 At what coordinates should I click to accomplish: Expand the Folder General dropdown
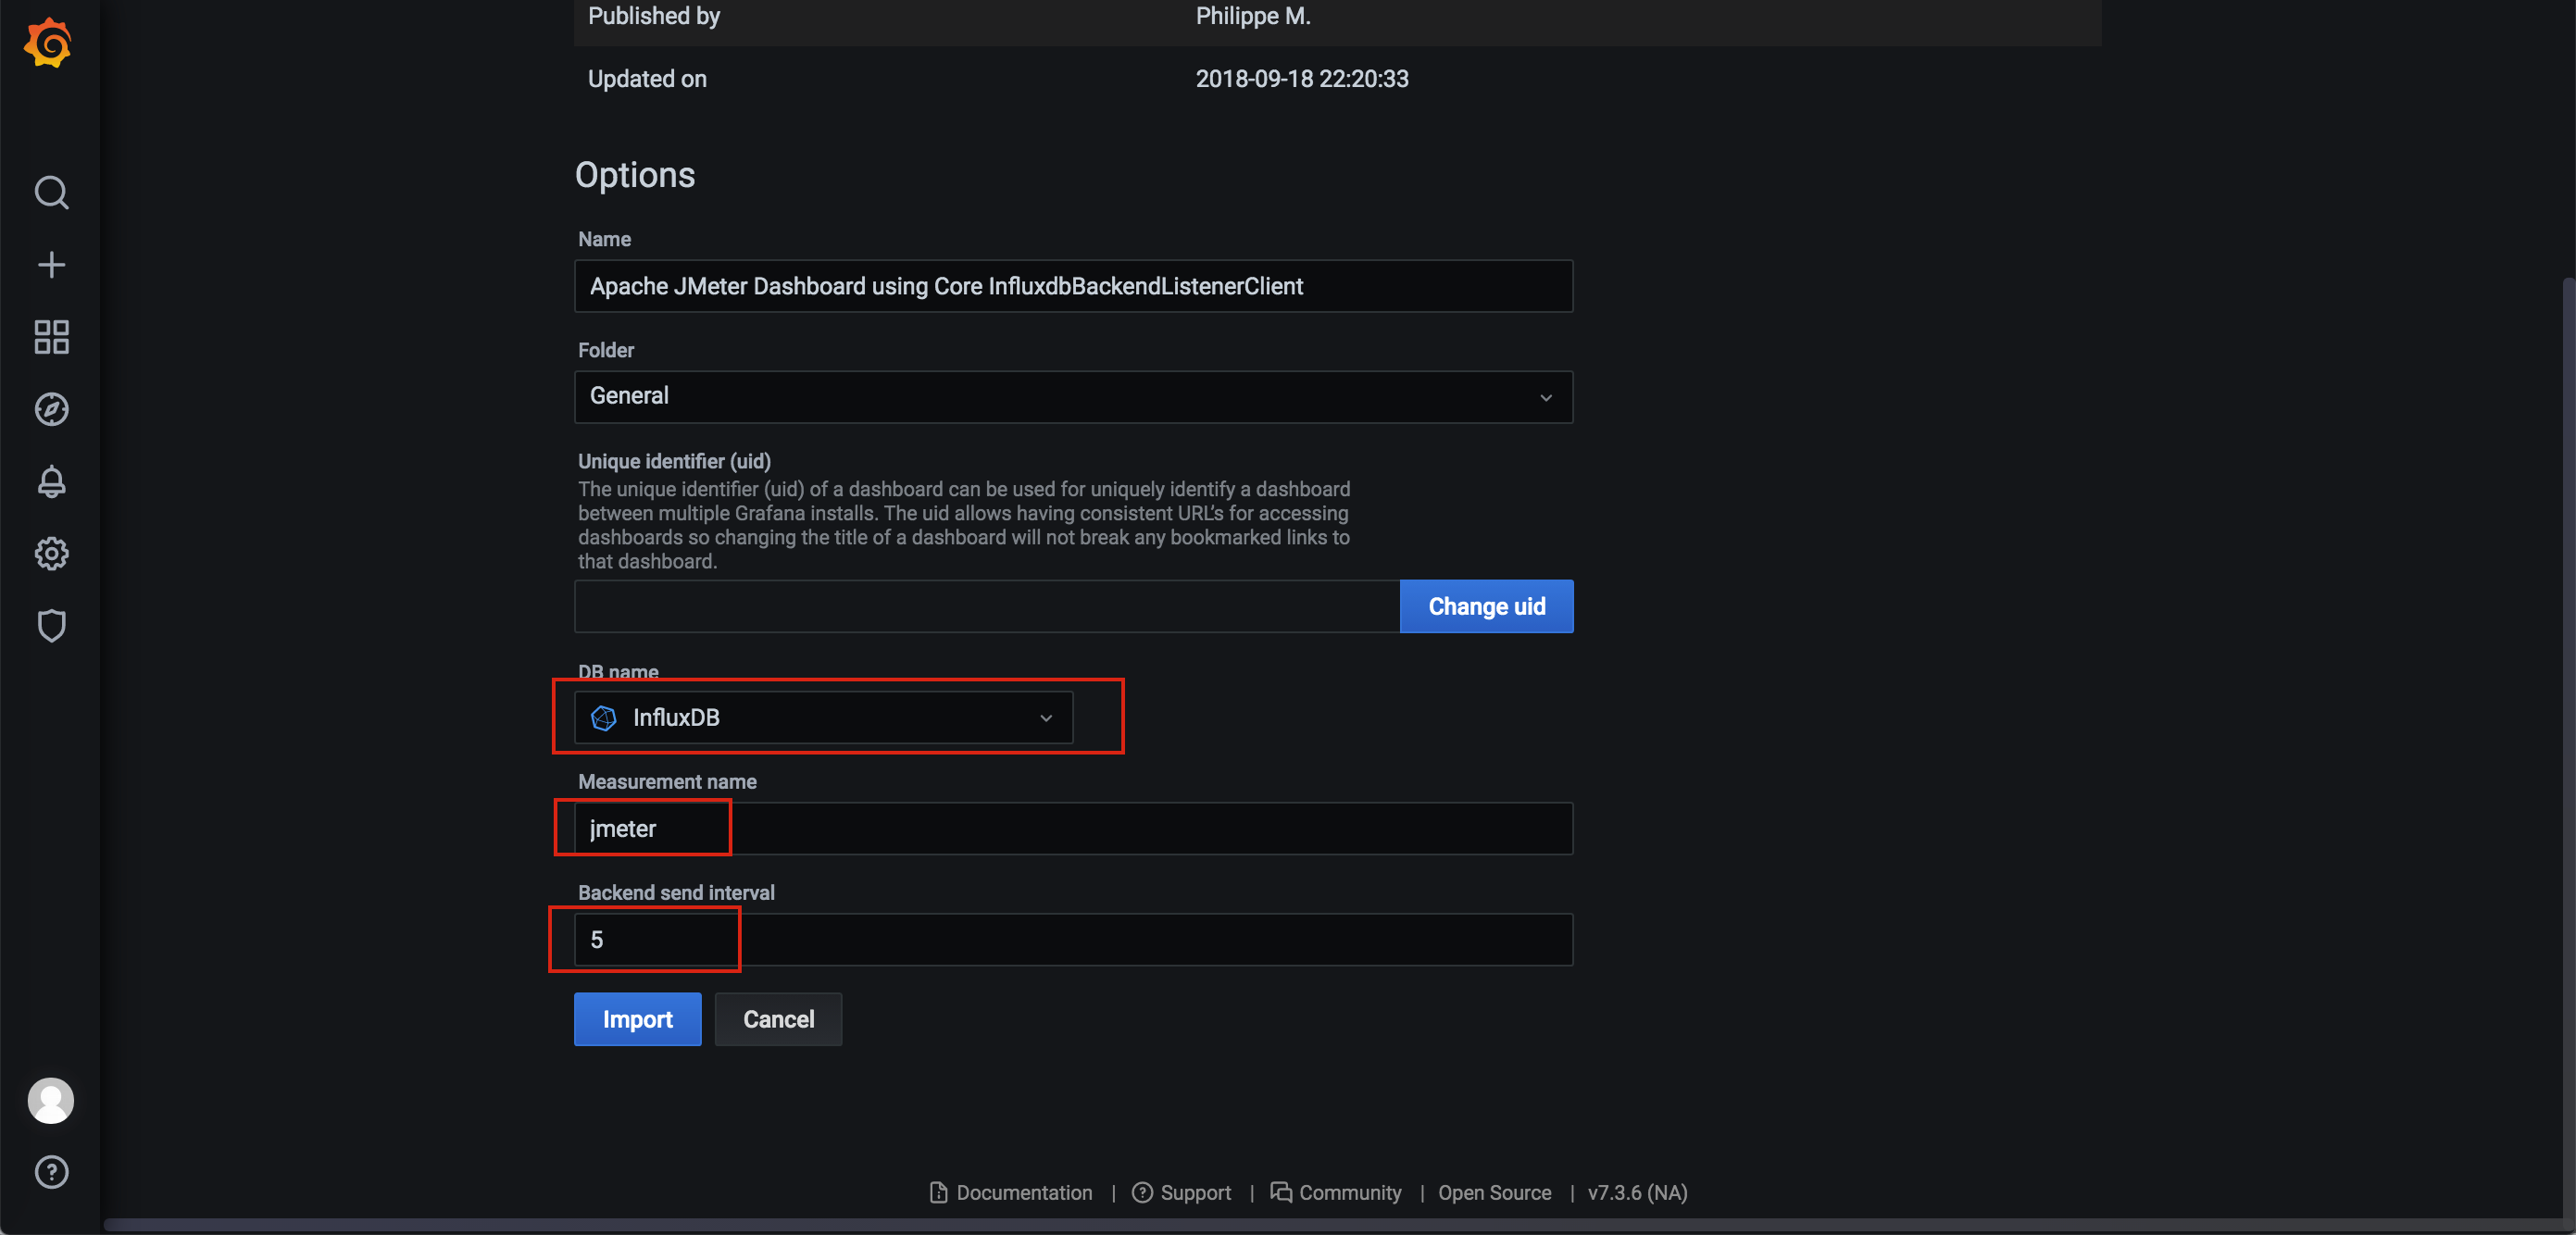pos(1072,397)
